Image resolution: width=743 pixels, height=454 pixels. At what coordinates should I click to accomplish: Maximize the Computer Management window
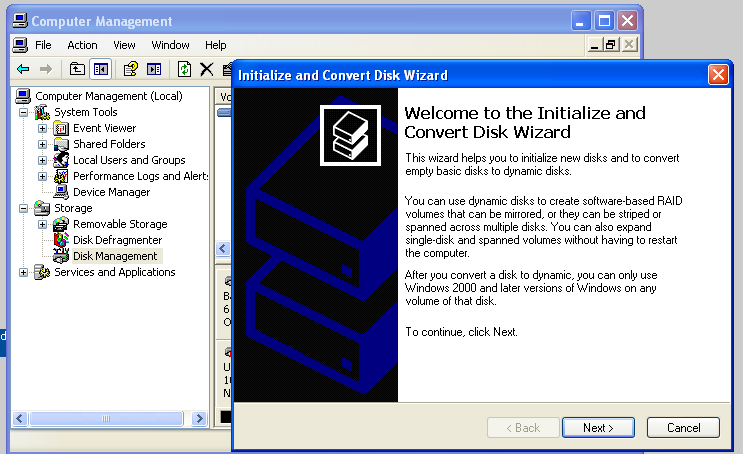coord(604,20)
